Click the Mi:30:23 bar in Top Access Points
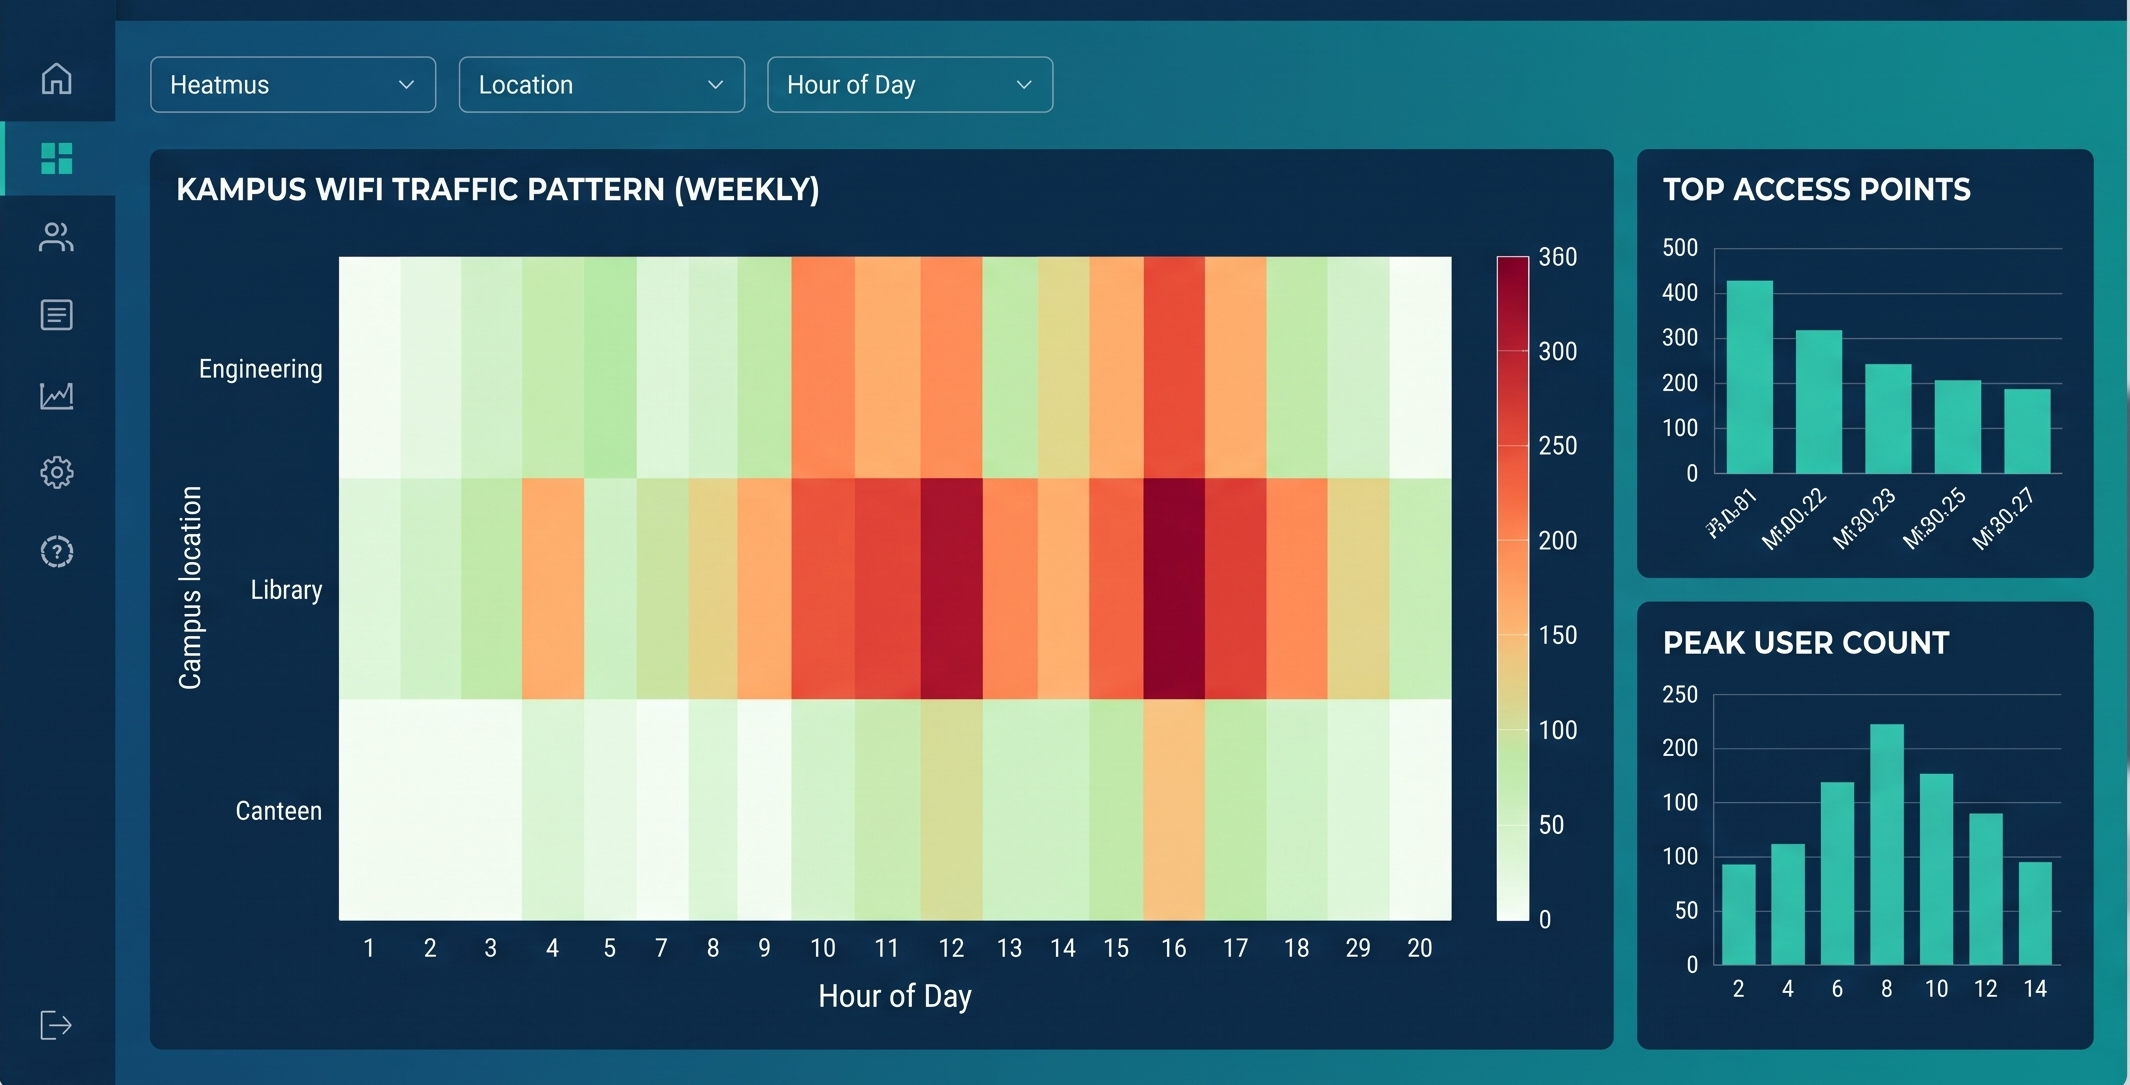The image size is (2130, 1085). 1888,419
